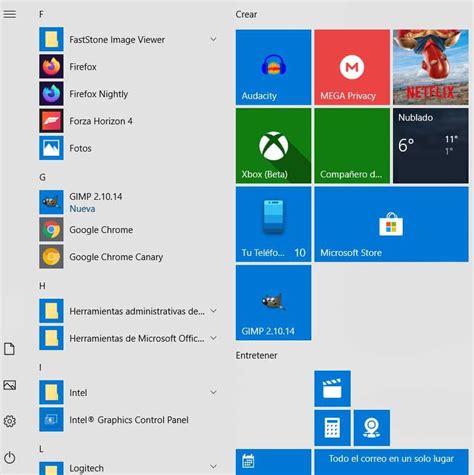Open the Netflix tile
474x475 pixels.
pos(431,67)
